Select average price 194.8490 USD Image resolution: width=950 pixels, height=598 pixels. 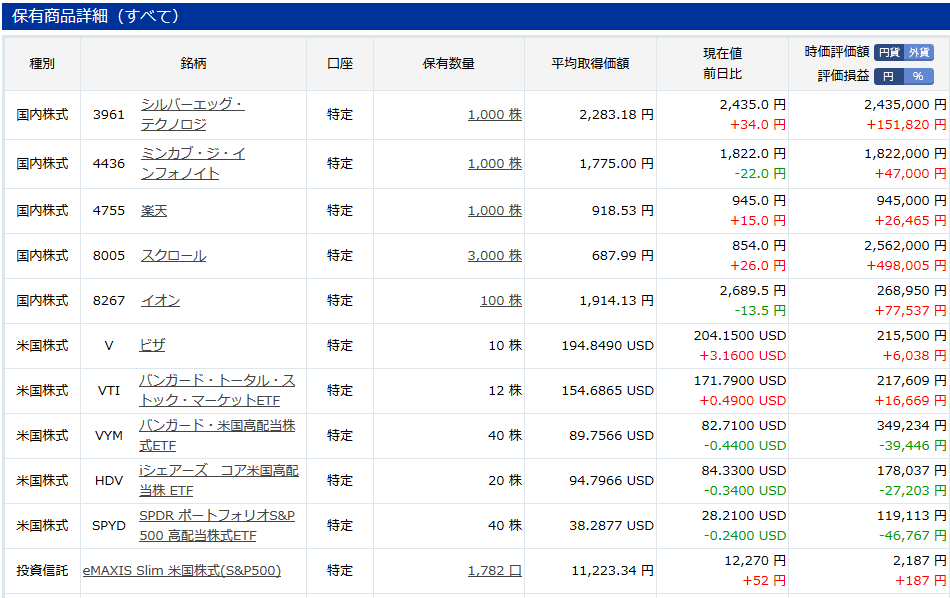pyautogui.click(x=608, y=345)
